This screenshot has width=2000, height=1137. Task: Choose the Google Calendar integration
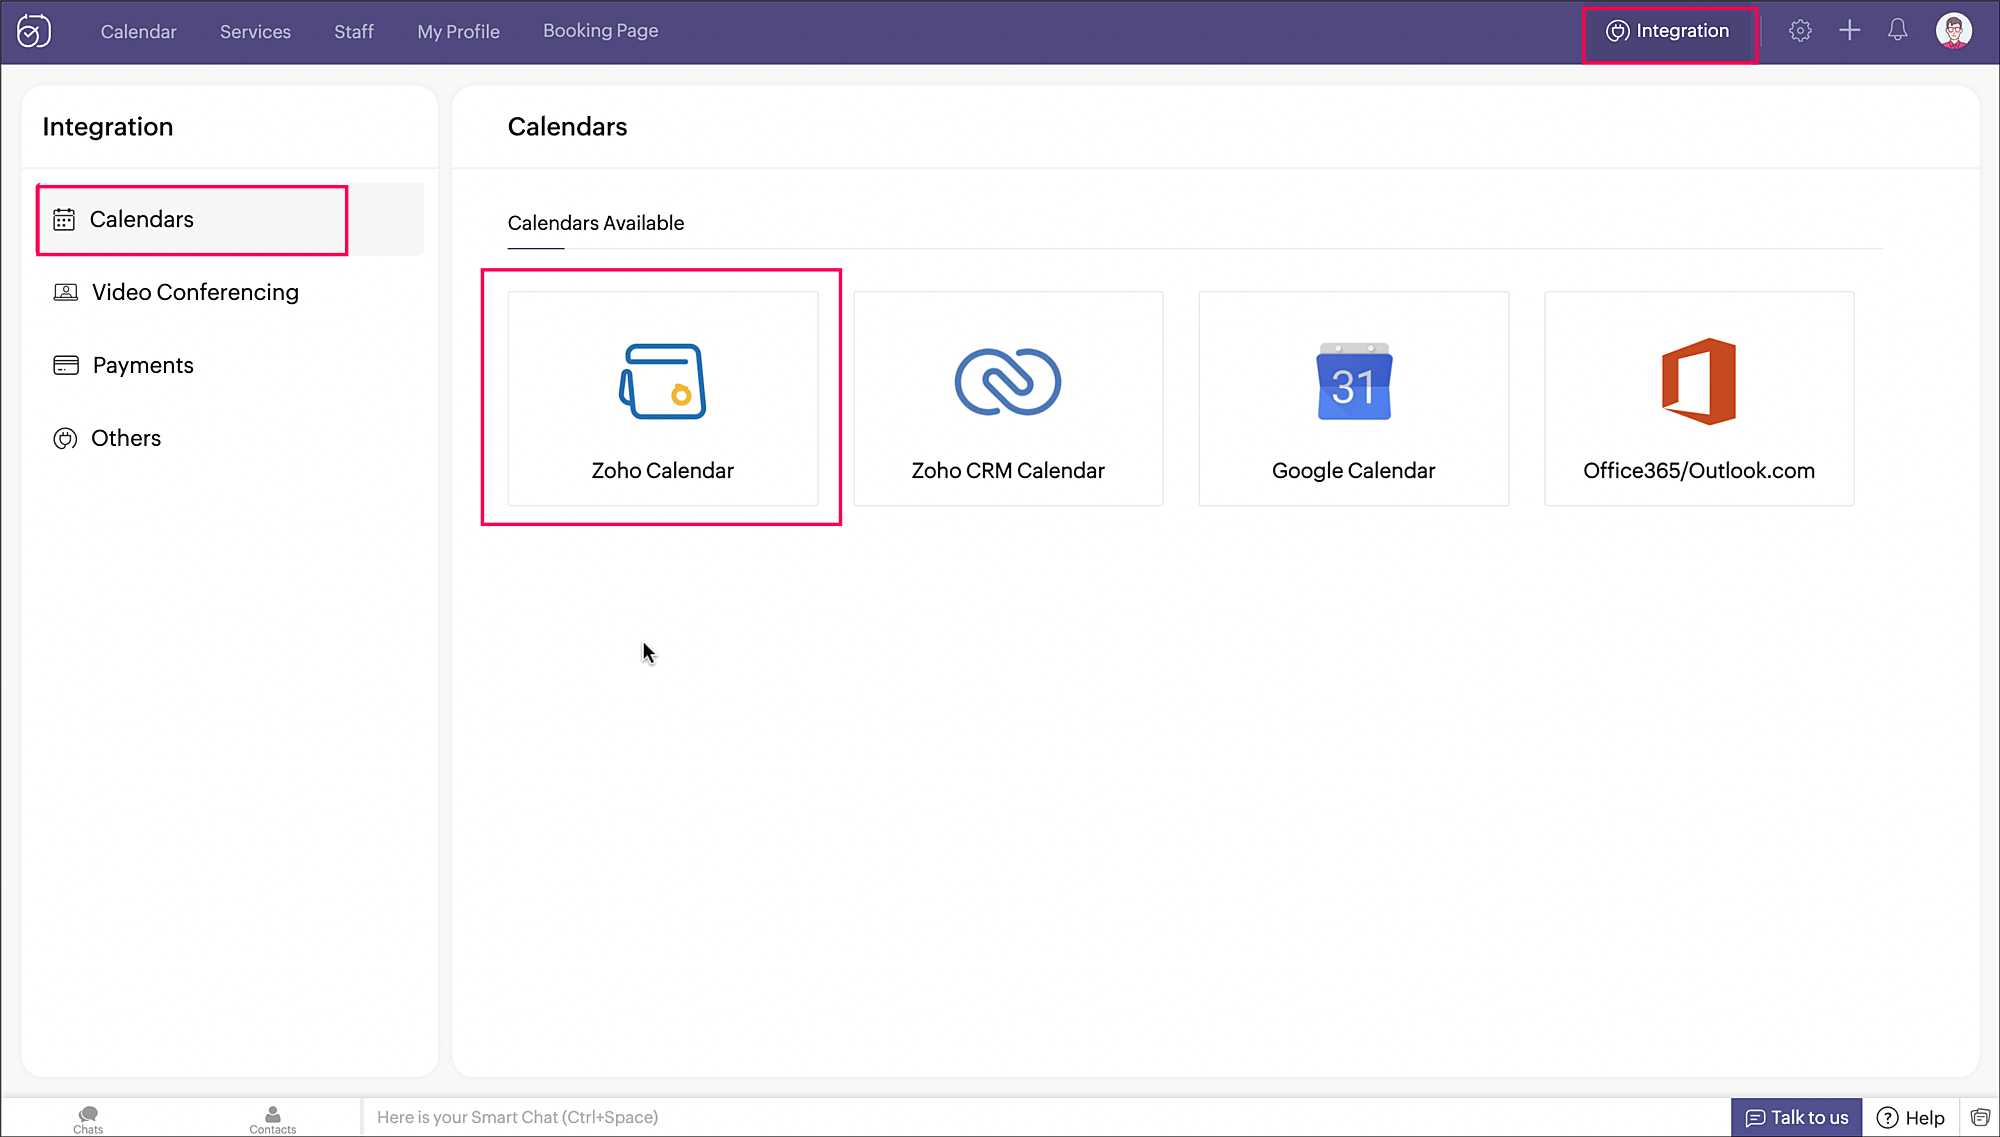1353,398
